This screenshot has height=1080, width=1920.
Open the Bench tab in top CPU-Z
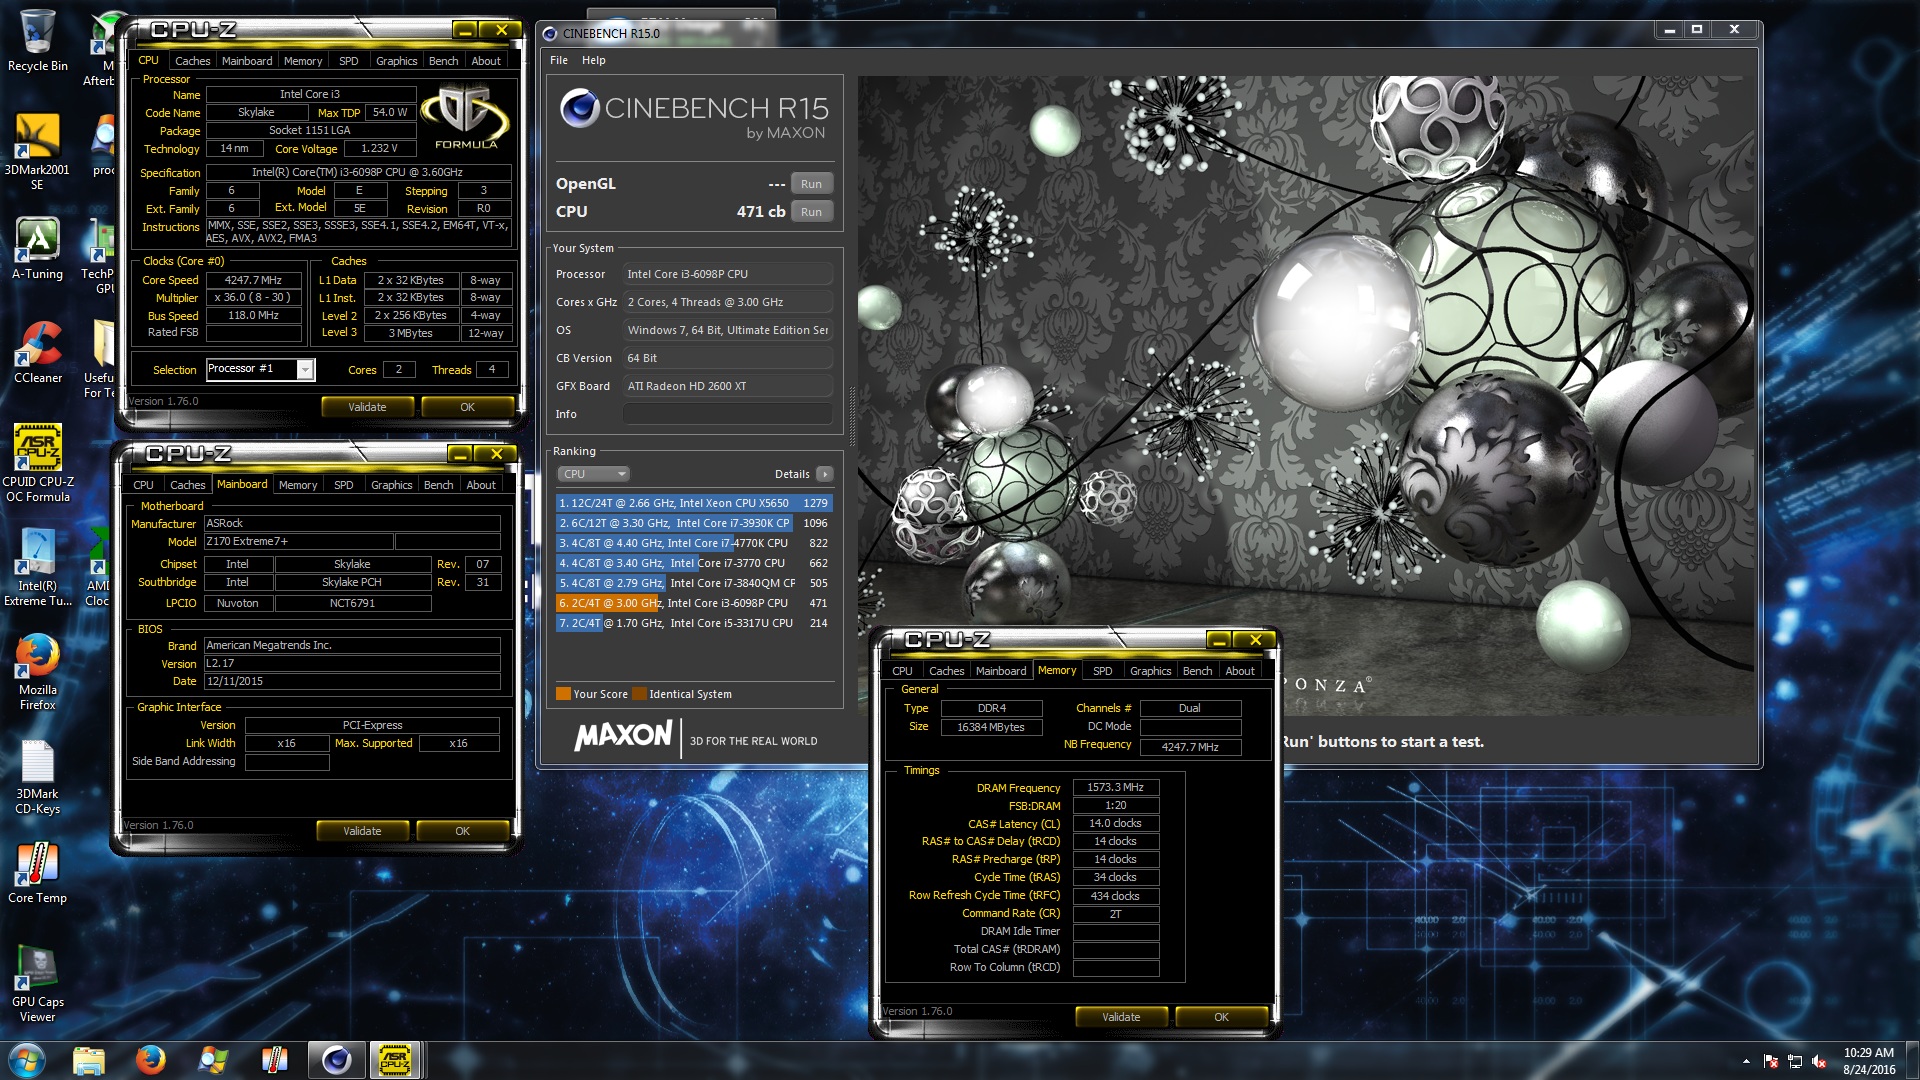(443, 61)
